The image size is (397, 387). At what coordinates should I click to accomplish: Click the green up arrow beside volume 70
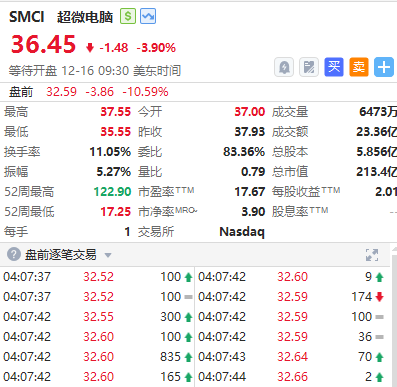379,357
